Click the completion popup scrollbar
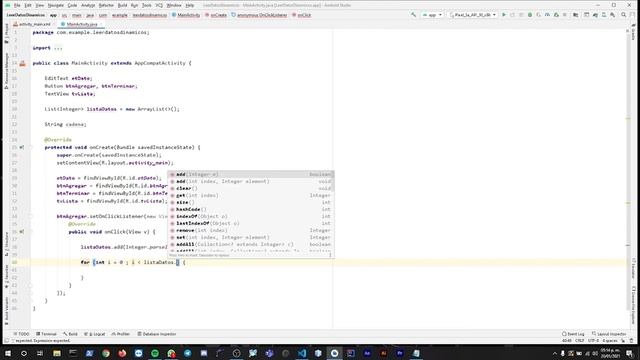Screen dimensions: 640x360 333,182
